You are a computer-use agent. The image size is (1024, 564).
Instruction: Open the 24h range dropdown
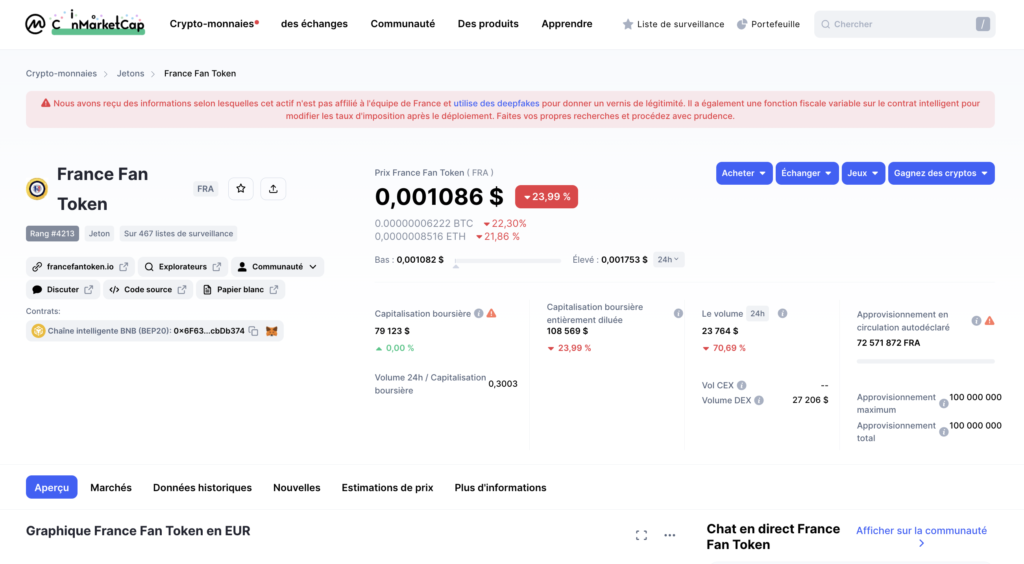pos(668,259)
